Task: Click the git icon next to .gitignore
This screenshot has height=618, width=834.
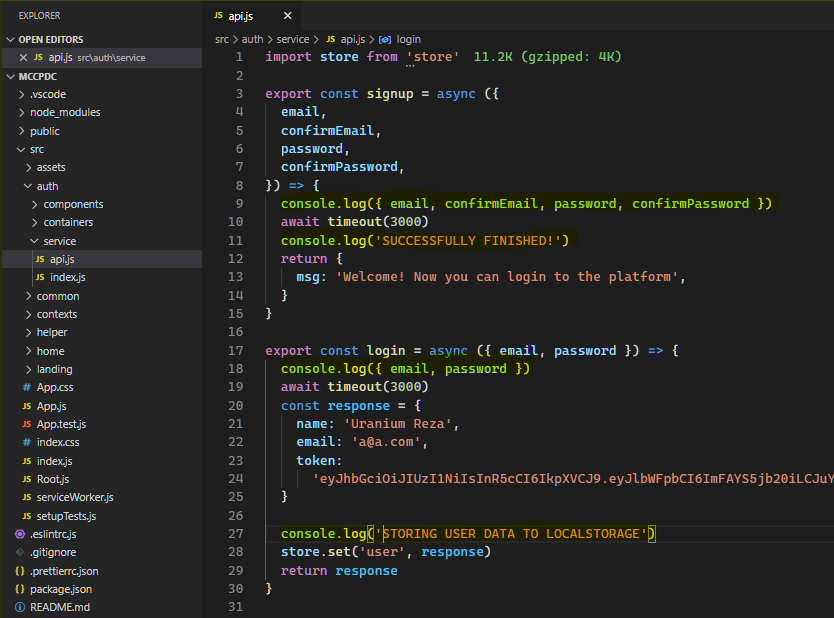Action: coord(18,552)
